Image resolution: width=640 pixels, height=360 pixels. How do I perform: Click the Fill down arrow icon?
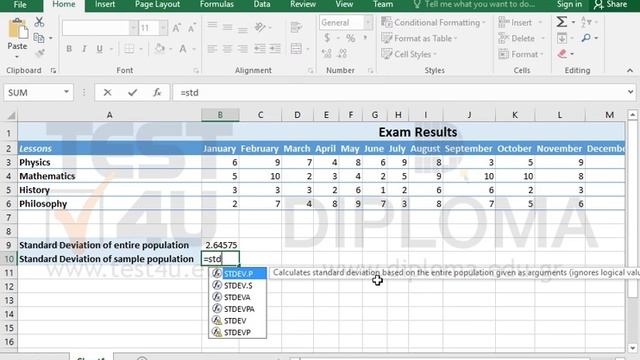tap(562, 38)
